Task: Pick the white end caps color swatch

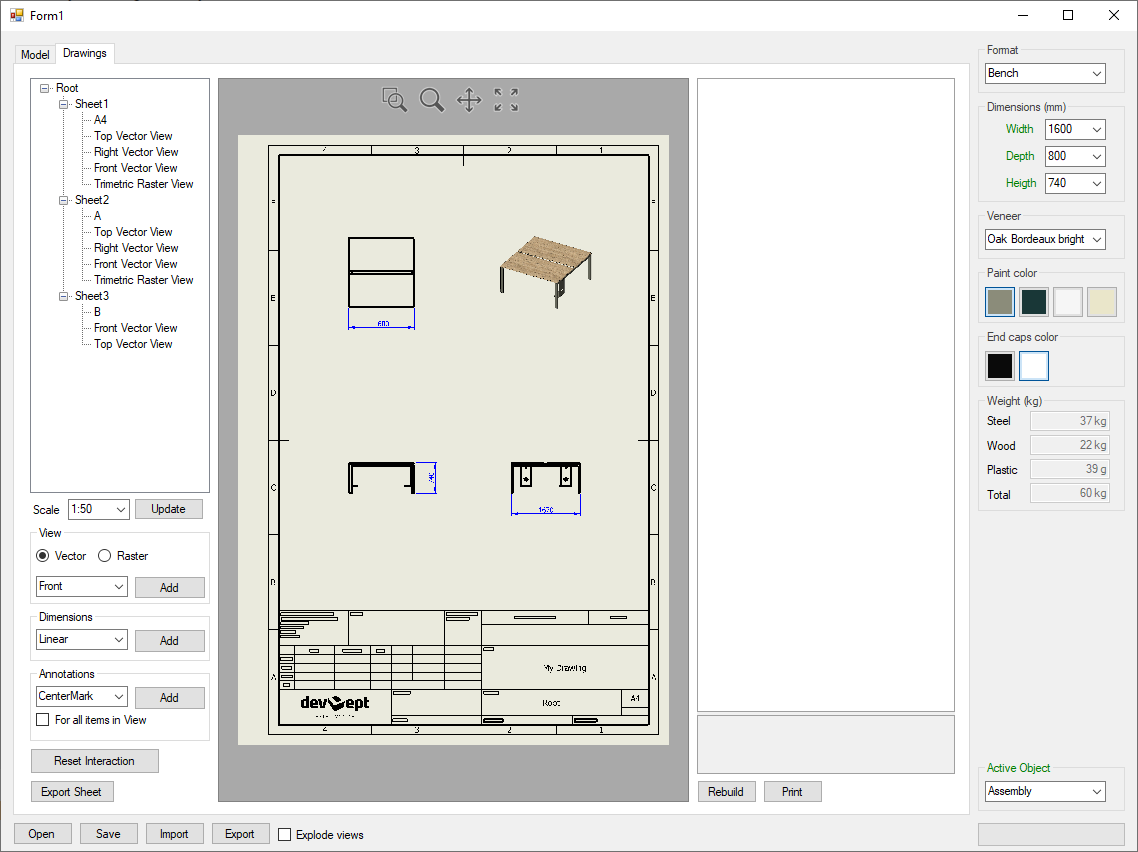Action: [x=1033, y=366]
